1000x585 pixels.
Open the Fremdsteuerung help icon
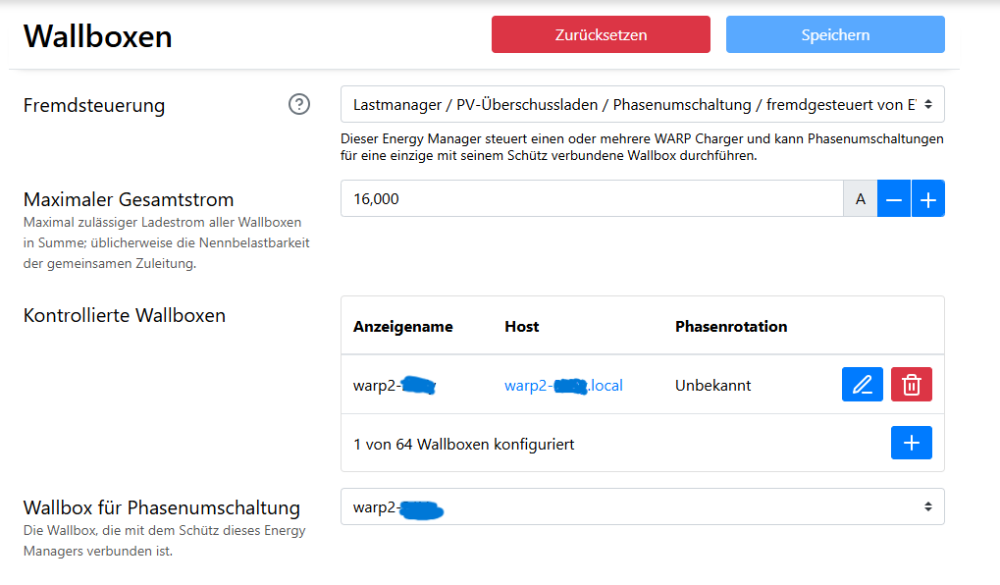click(x=299, y=104)
